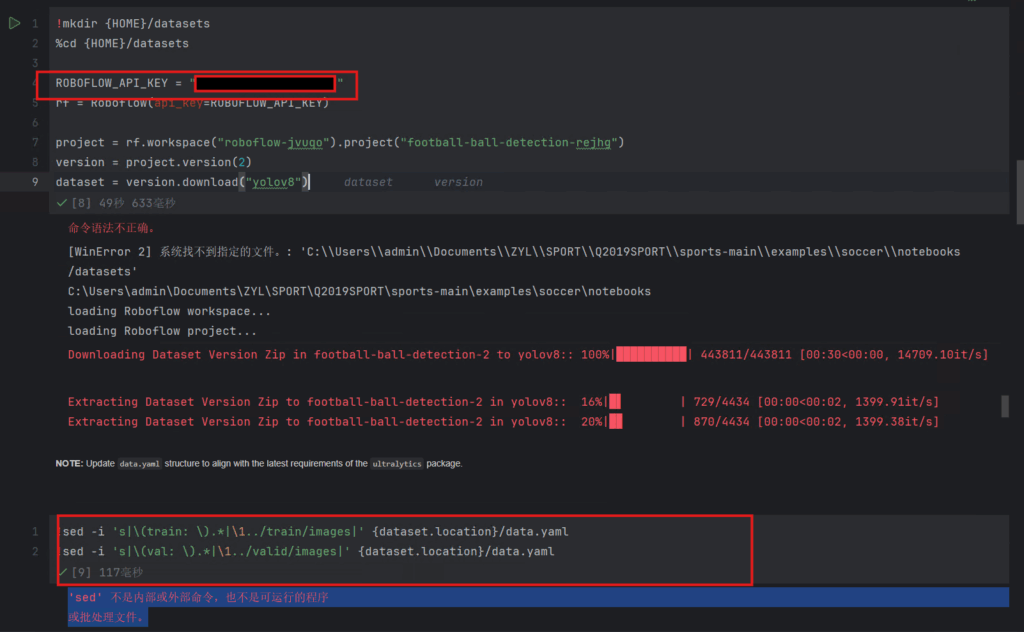Run the first cell with green play icon
1024x632 pixels.
click(14, 23)
